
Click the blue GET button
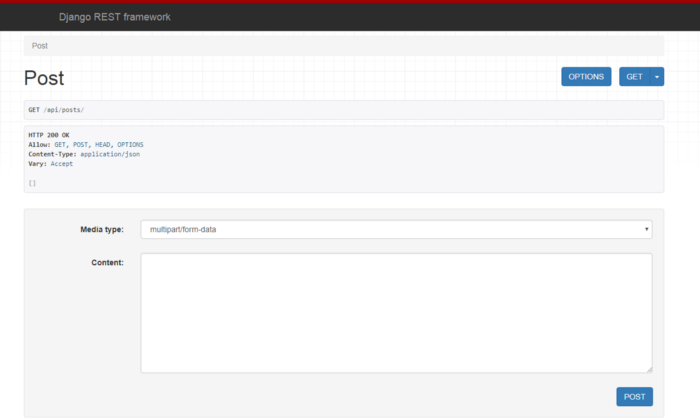click(634, 77)
